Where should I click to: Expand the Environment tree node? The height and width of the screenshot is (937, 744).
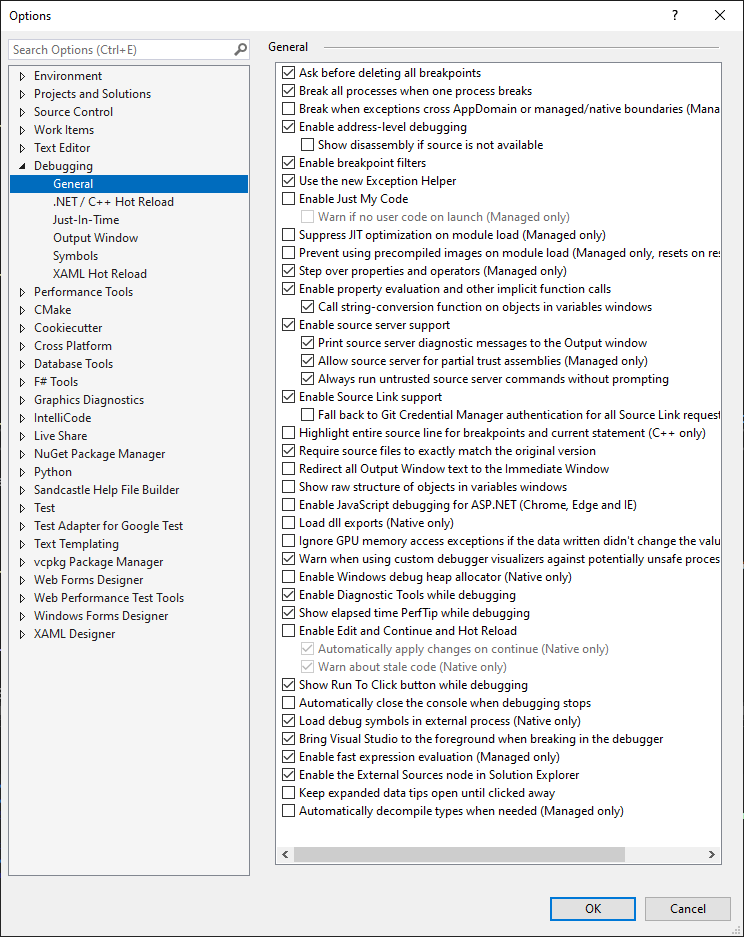pyautogui.click(x=22, y=76)
